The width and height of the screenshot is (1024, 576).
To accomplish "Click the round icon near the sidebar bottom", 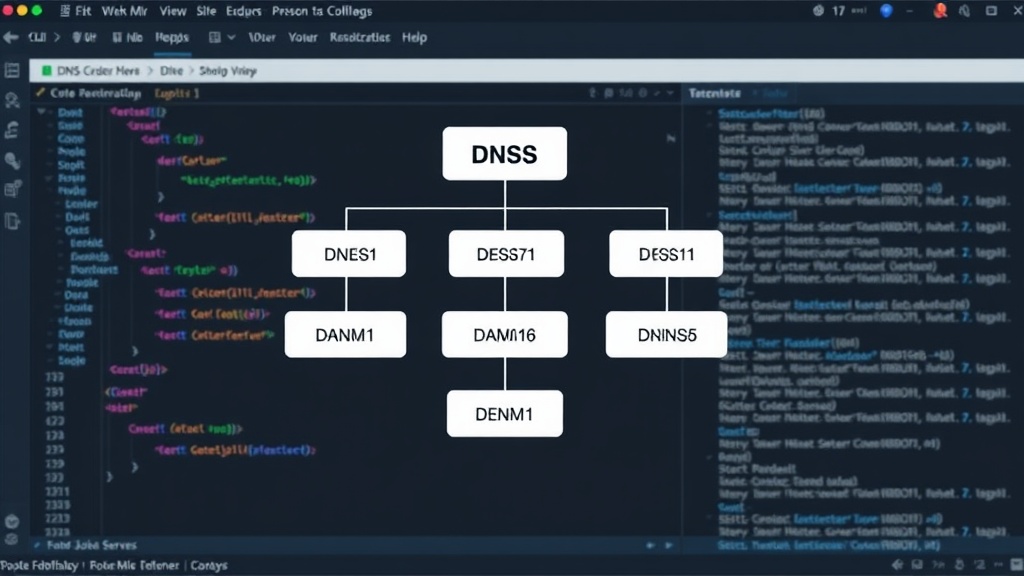I will (11, 521).
